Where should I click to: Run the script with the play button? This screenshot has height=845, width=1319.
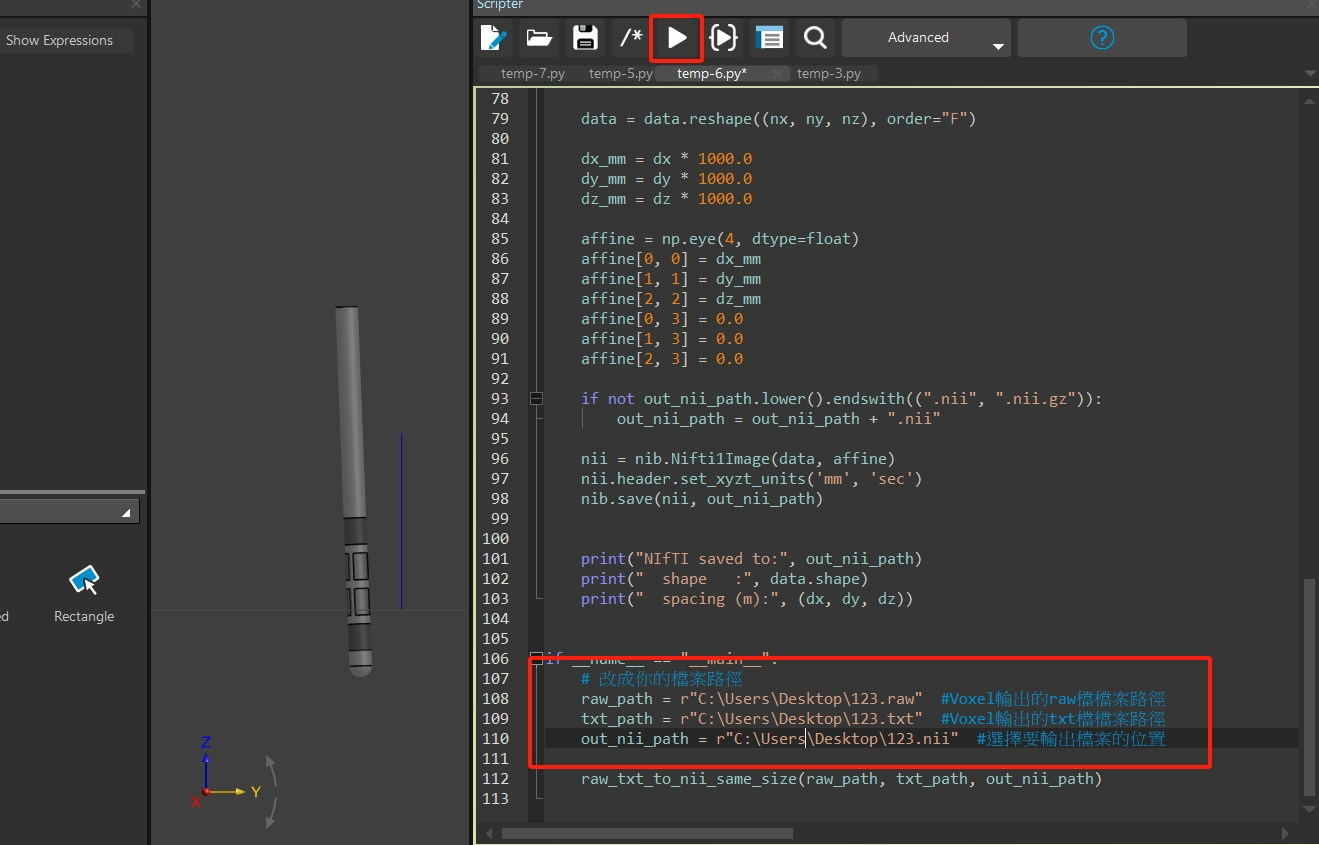tap(677, 38)
